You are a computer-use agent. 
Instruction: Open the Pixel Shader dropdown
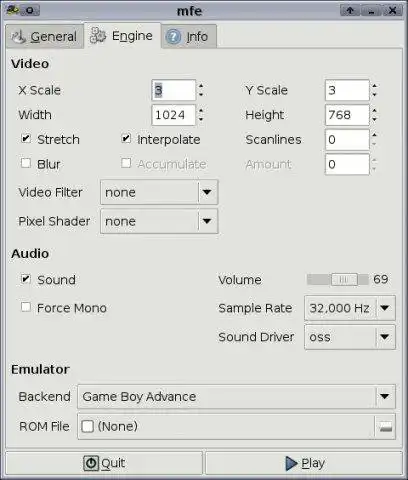[x=159, y=221]
